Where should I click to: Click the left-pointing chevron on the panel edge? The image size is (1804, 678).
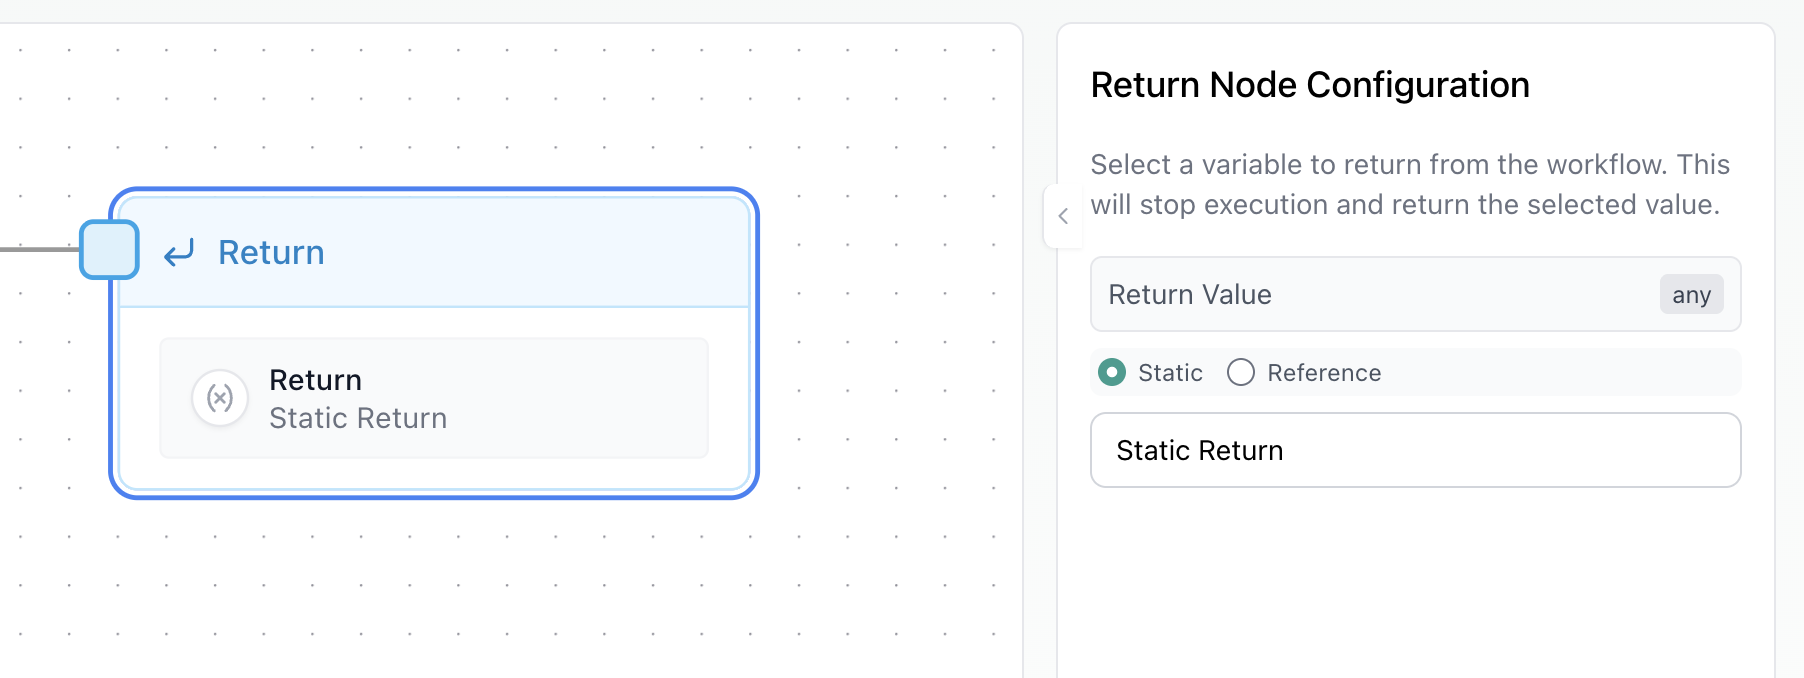(x=1062, y=215)
